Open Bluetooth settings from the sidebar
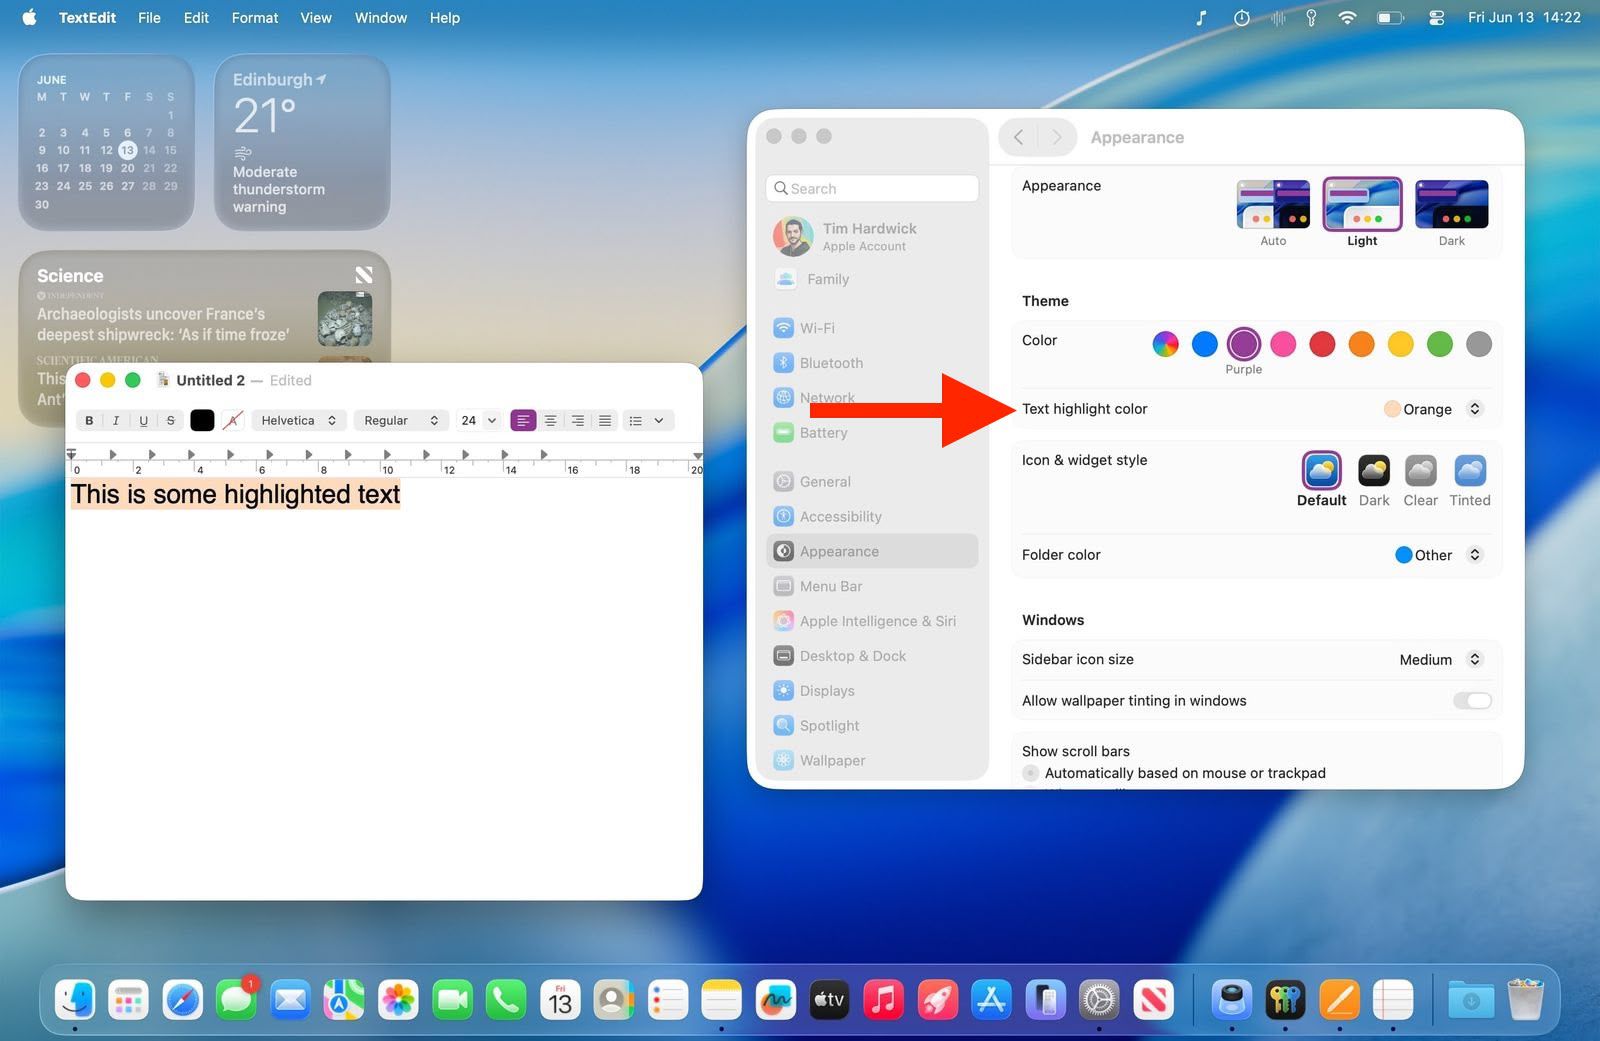This screenshot has height=1041, width=1600. tap(830, 362)
